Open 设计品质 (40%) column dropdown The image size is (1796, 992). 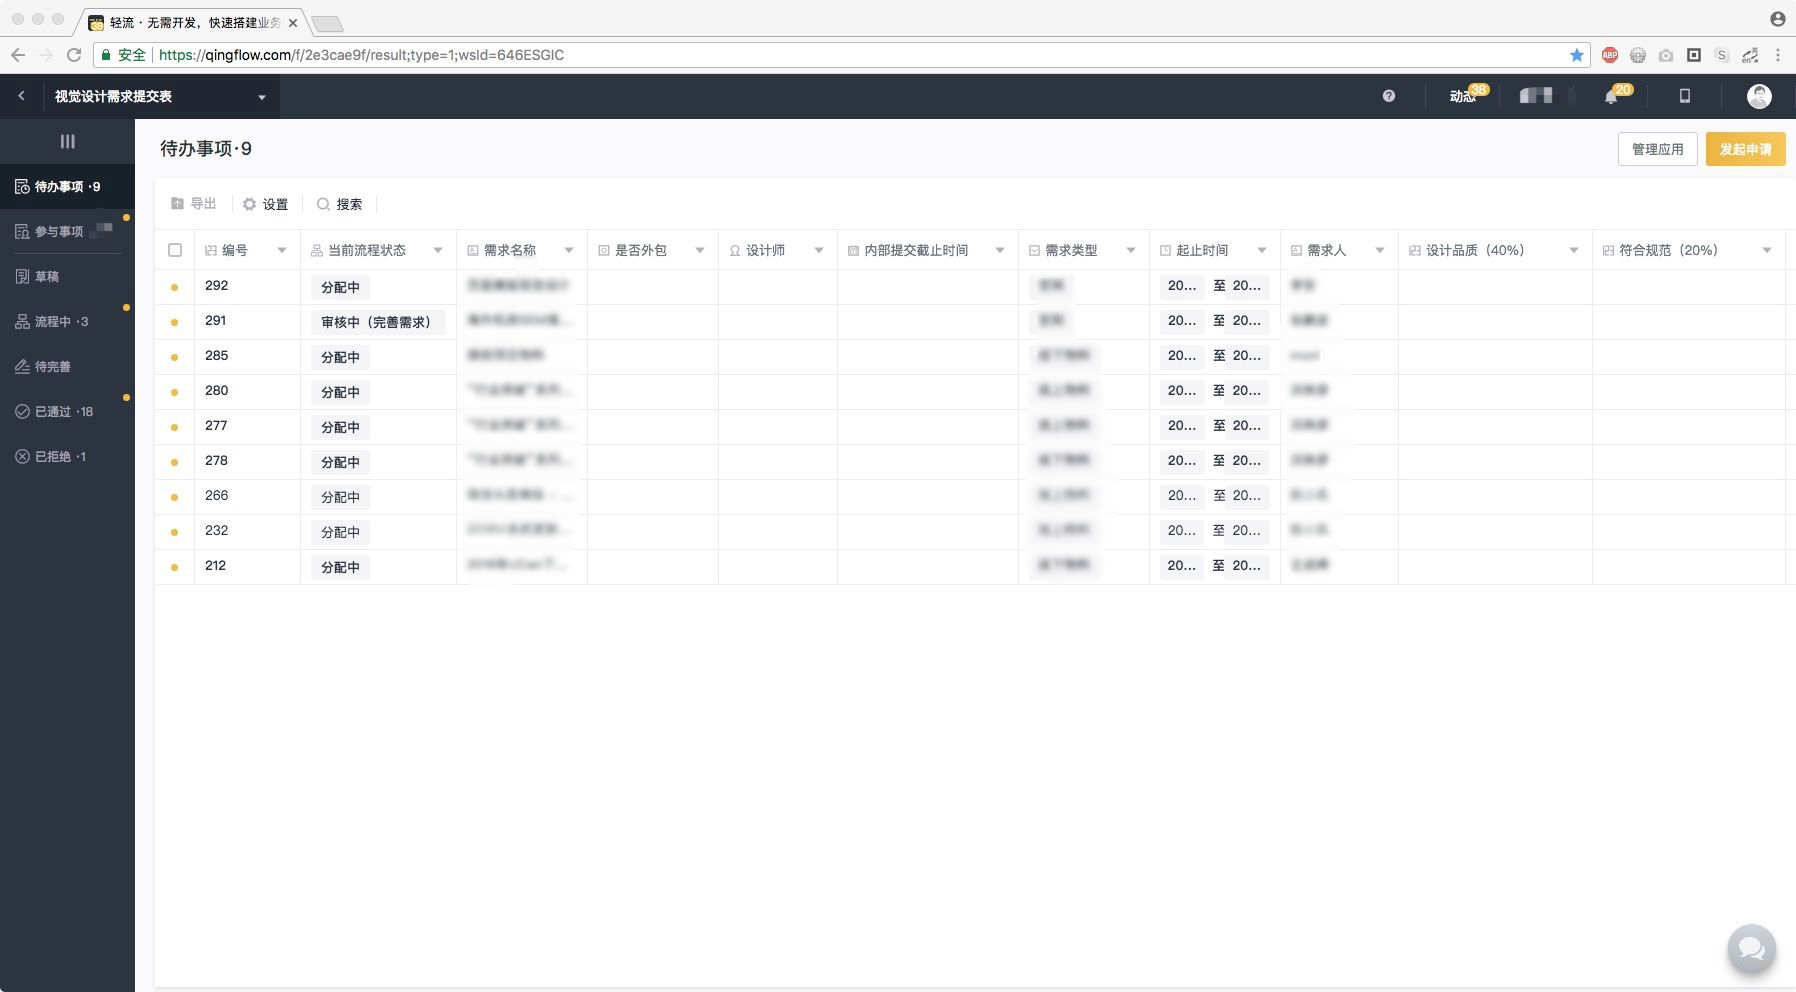click(x=1574, y=250)
